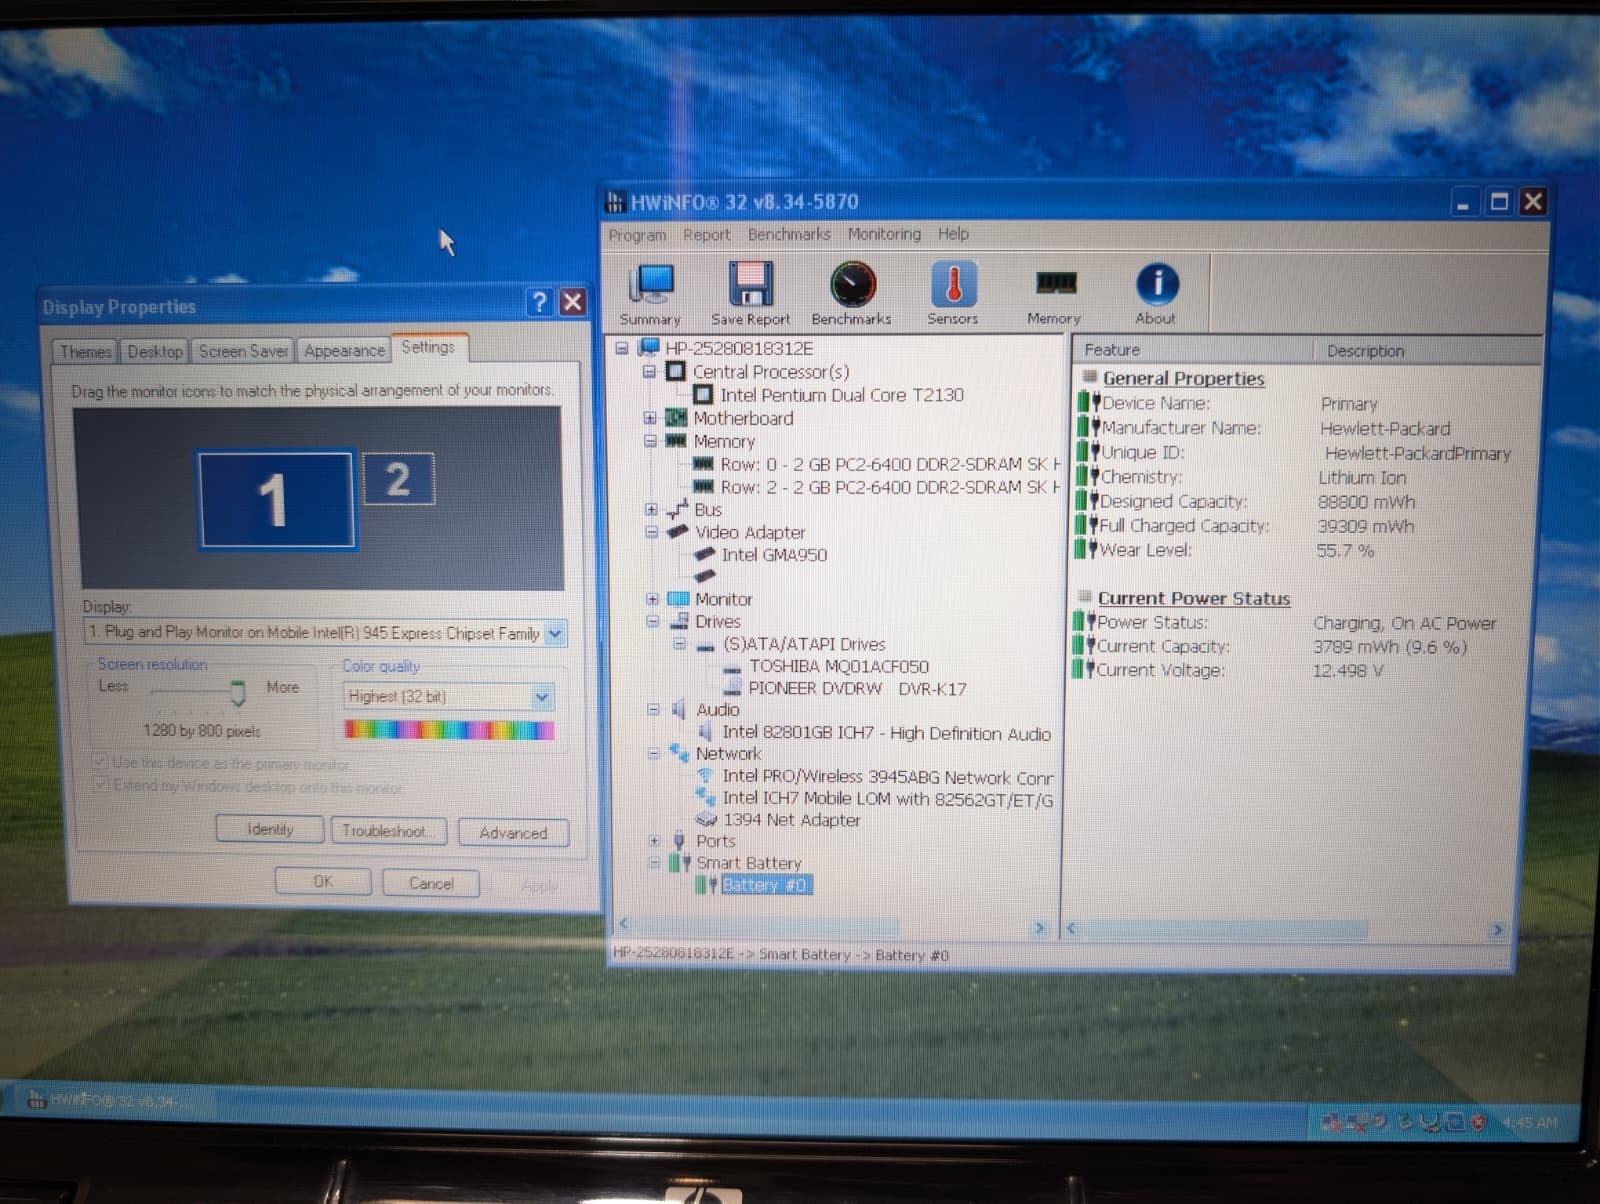1600x1204 pixels.
Task: Click the Save Report floppy icon
Action: pyautogui.click(x=751, y=293)
